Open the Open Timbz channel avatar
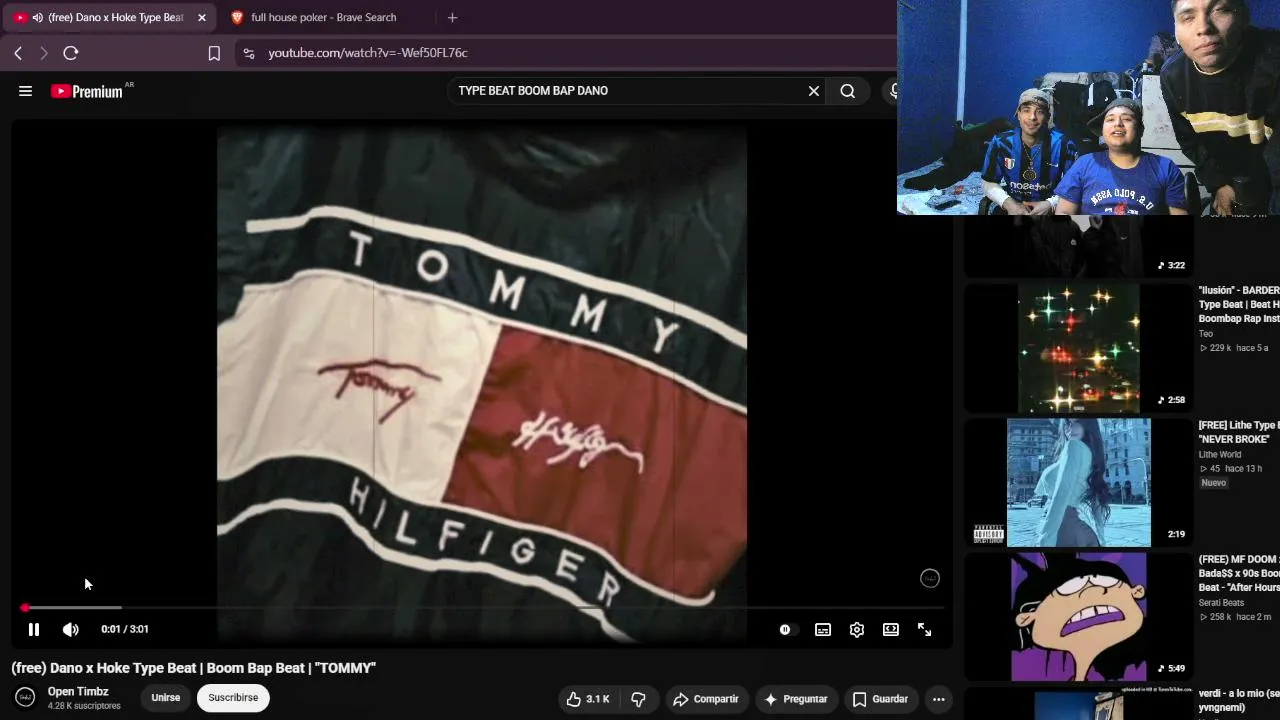This screenshot has width=1280, height=720. point(25,697)
